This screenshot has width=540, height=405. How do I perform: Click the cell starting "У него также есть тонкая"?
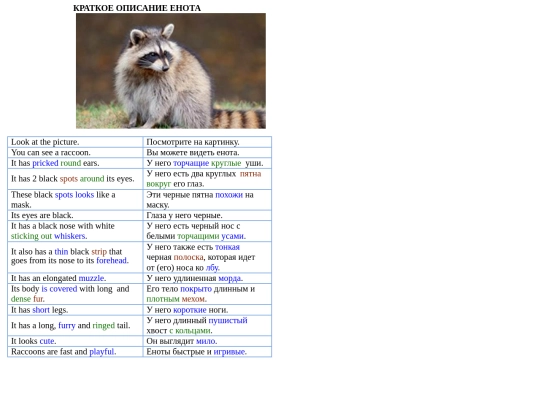click(x=207, y=257)
